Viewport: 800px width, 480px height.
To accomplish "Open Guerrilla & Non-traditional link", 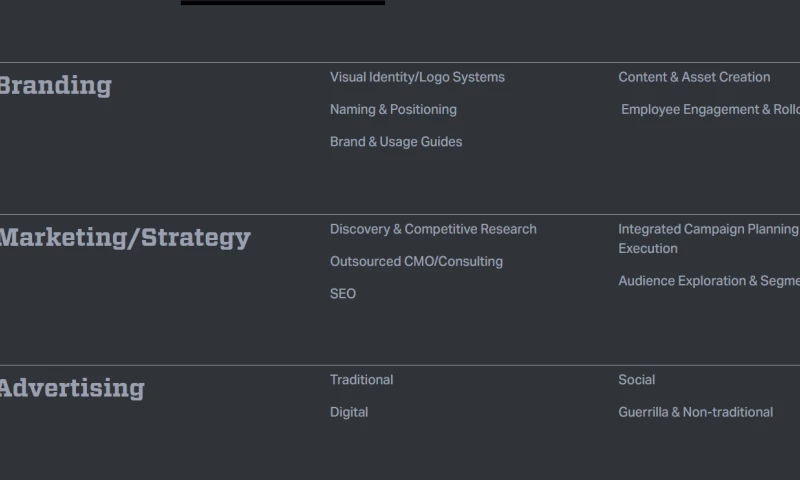I will pos(695,412).
